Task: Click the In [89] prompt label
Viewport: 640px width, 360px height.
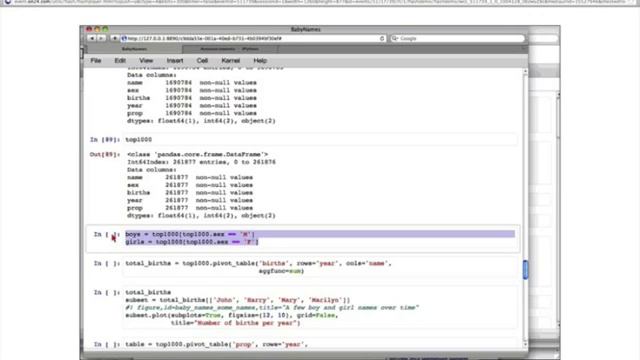Action: click(105, 140)
